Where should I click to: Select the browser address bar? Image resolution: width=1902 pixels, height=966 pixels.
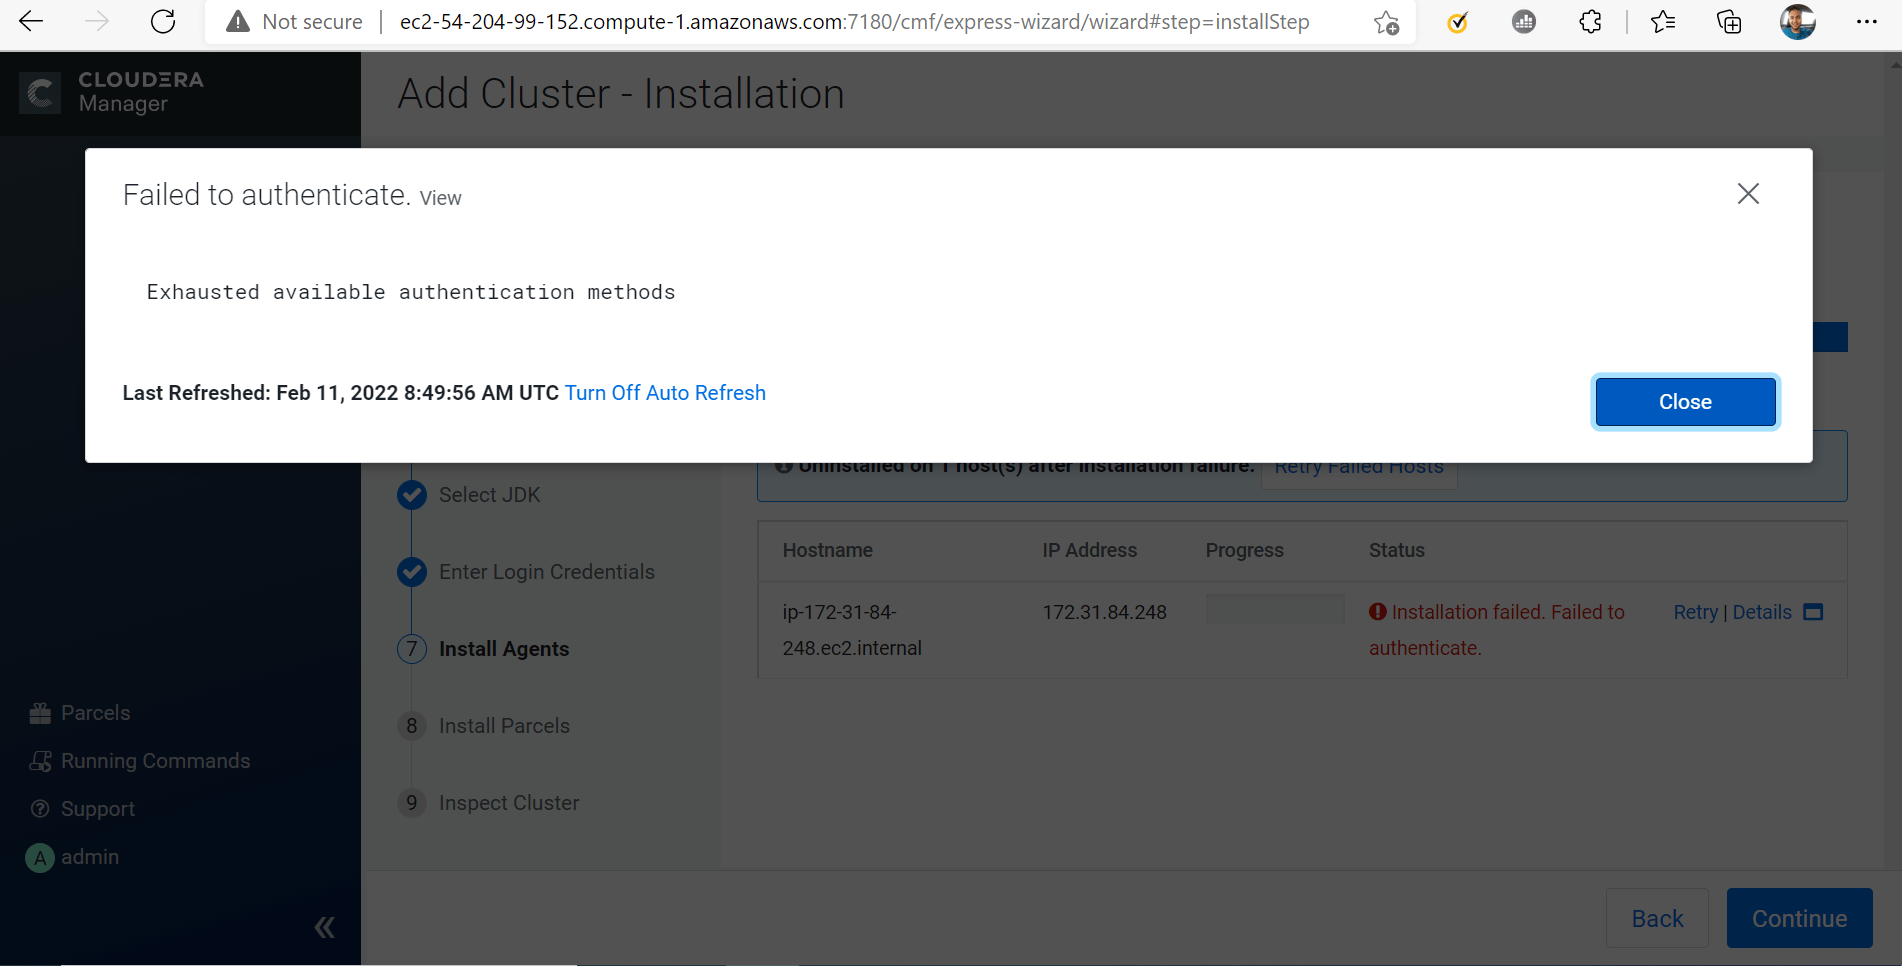(850, 21)
